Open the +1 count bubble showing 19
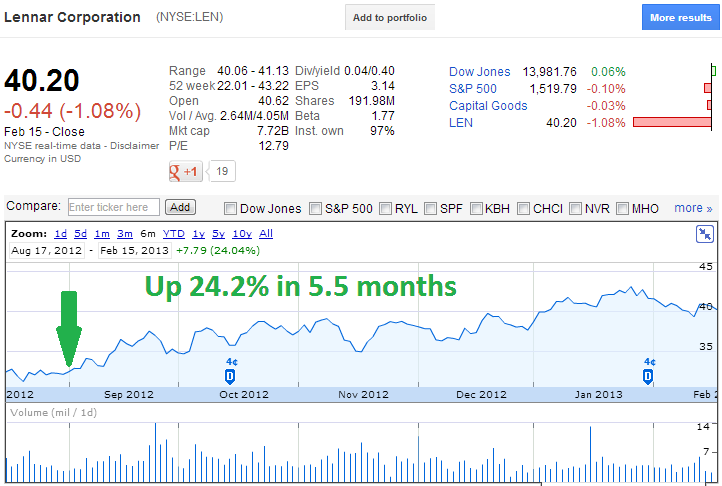722x486 pixels. pyautogui.click(x=221, y=171)
